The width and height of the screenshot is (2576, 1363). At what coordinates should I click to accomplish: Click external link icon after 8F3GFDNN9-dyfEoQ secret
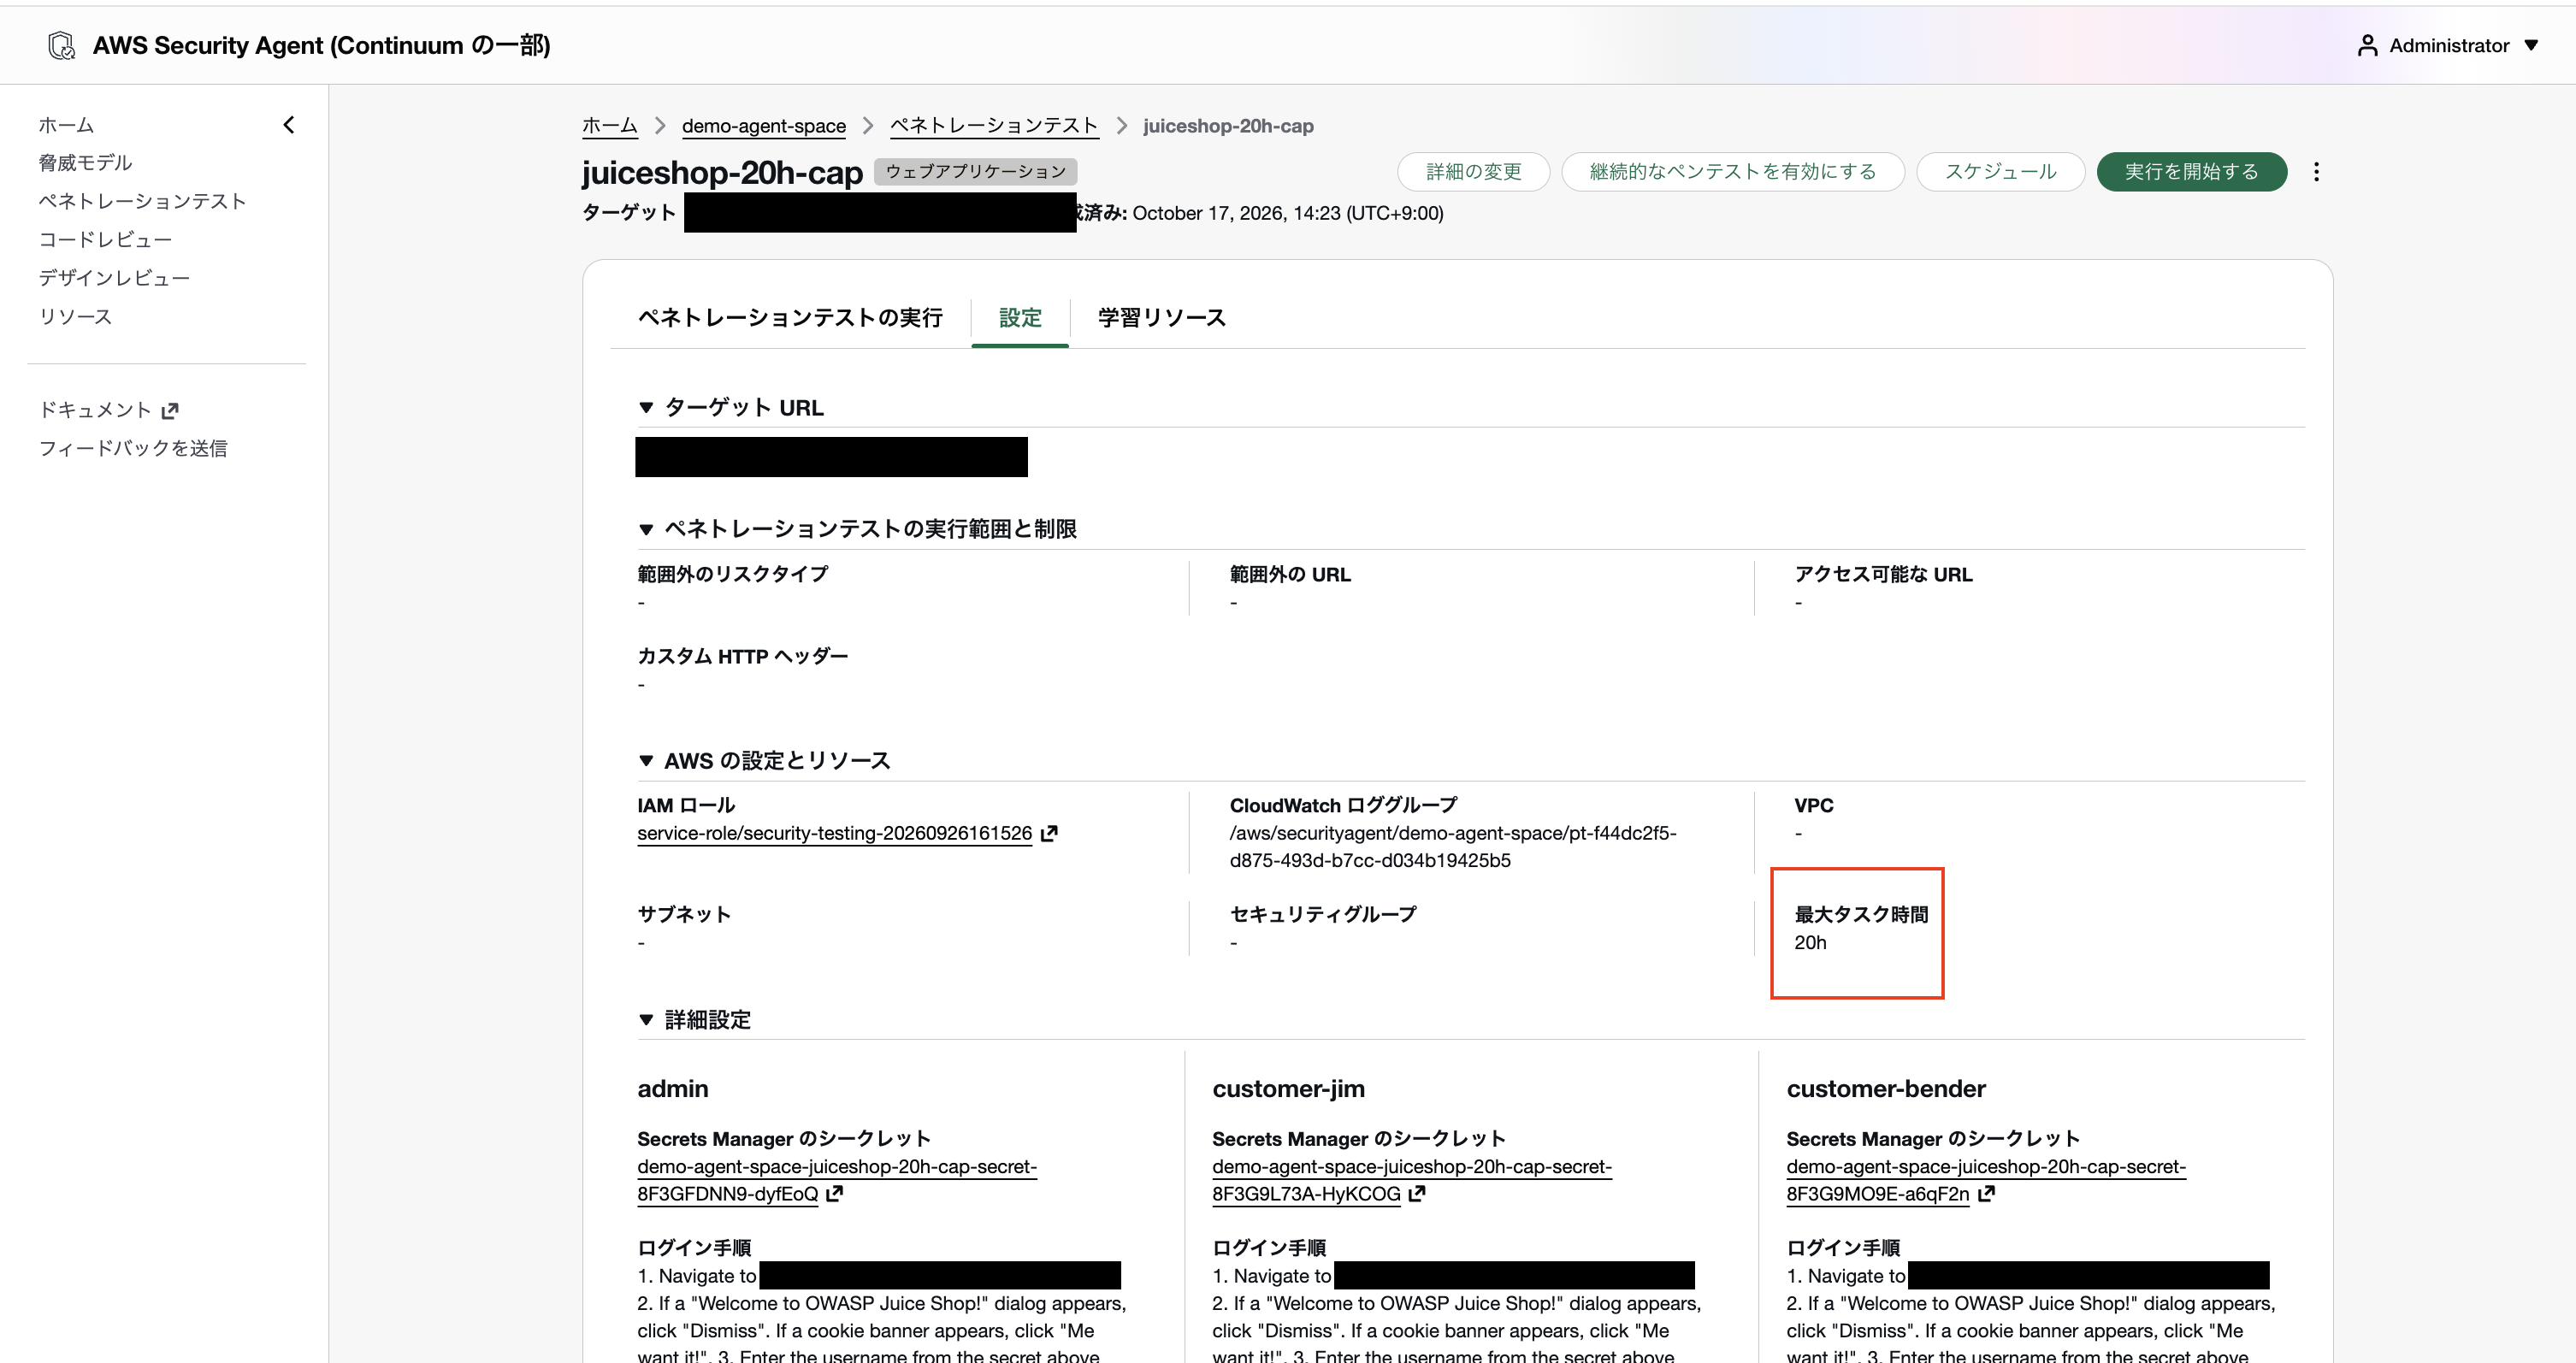(835, 1193)
